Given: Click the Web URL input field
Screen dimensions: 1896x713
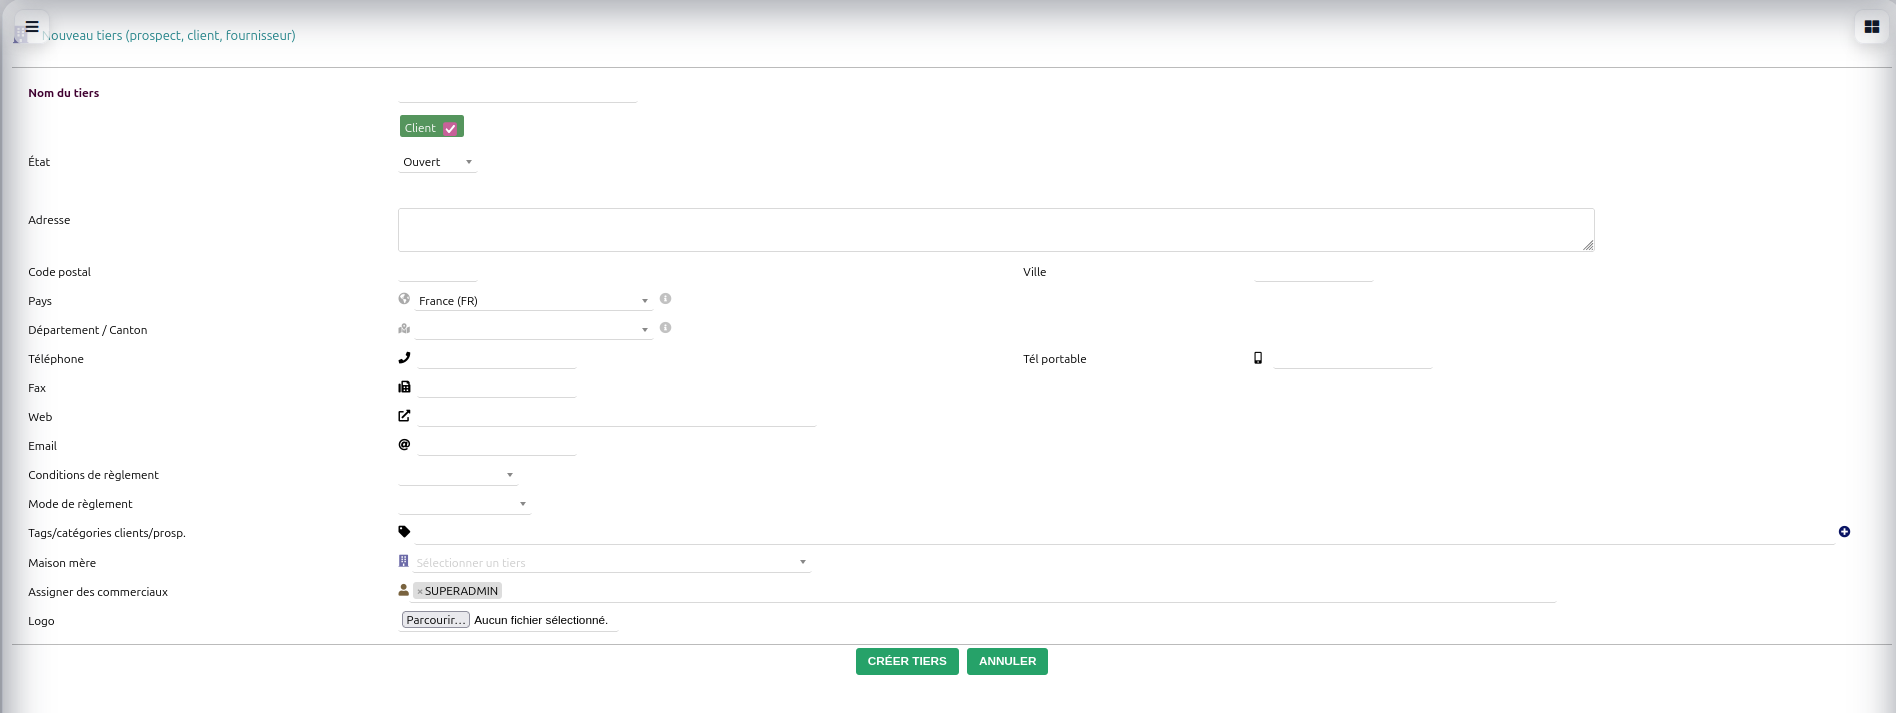Looking at the screenshot, I should tap(617, 416).
